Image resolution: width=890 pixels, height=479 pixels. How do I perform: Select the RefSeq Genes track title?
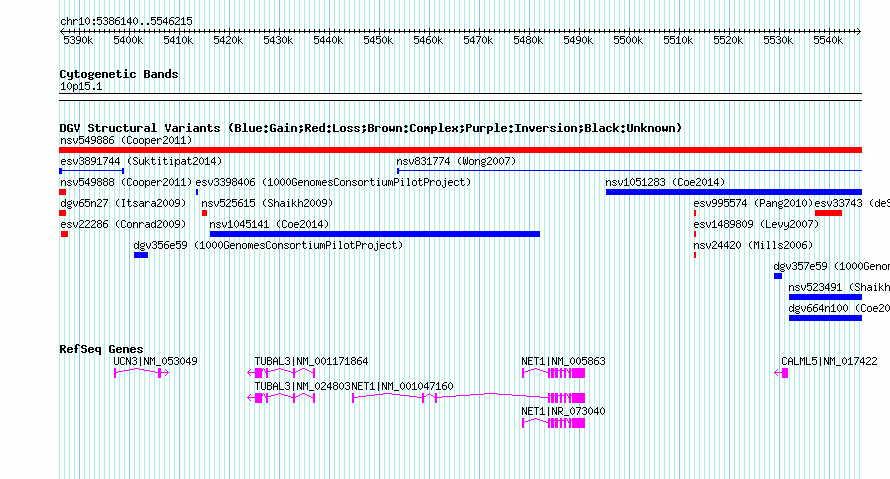101,349
